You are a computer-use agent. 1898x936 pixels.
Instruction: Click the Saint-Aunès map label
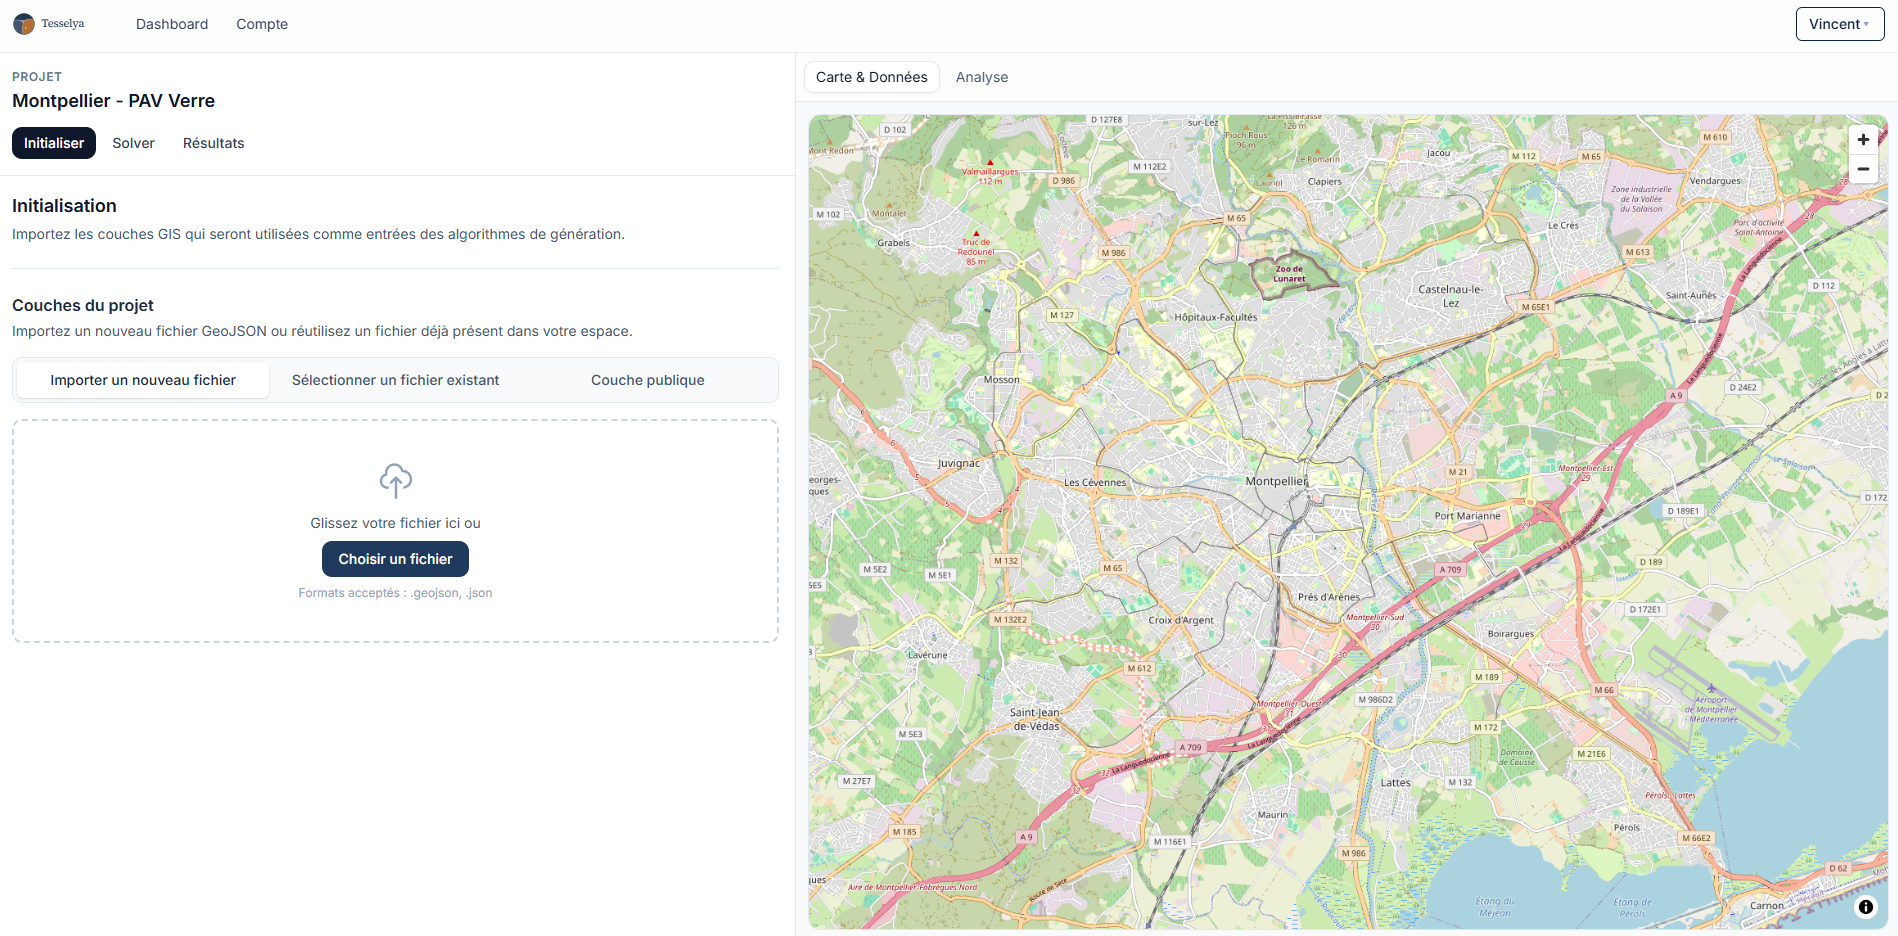pyautogui.click(x=1691, y=295)
